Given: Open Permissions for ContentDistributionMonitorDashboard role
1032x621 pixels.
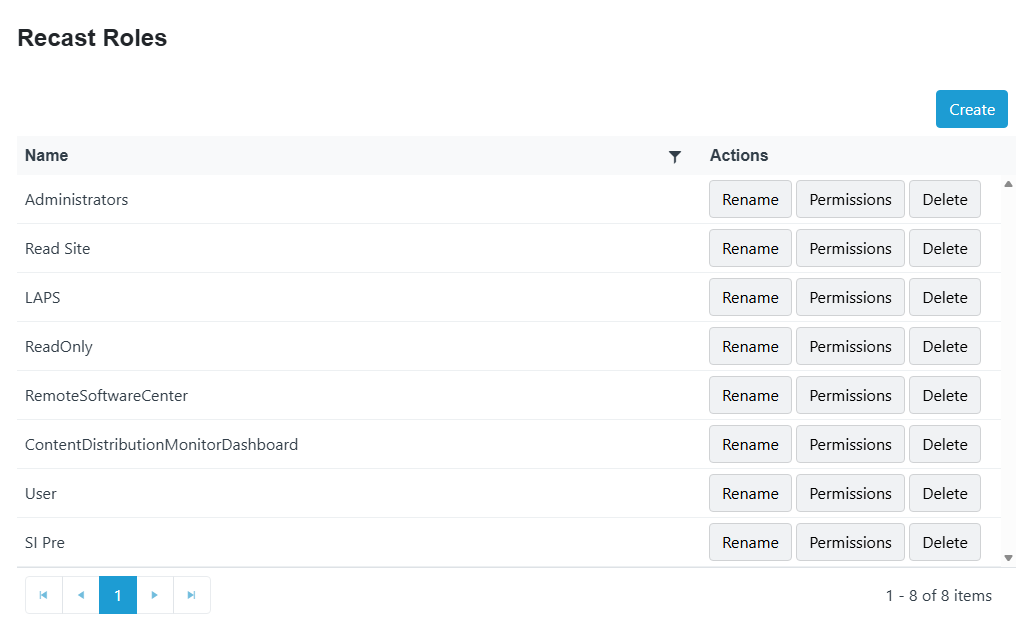Looking at the screenshot, I should (850, 445).
